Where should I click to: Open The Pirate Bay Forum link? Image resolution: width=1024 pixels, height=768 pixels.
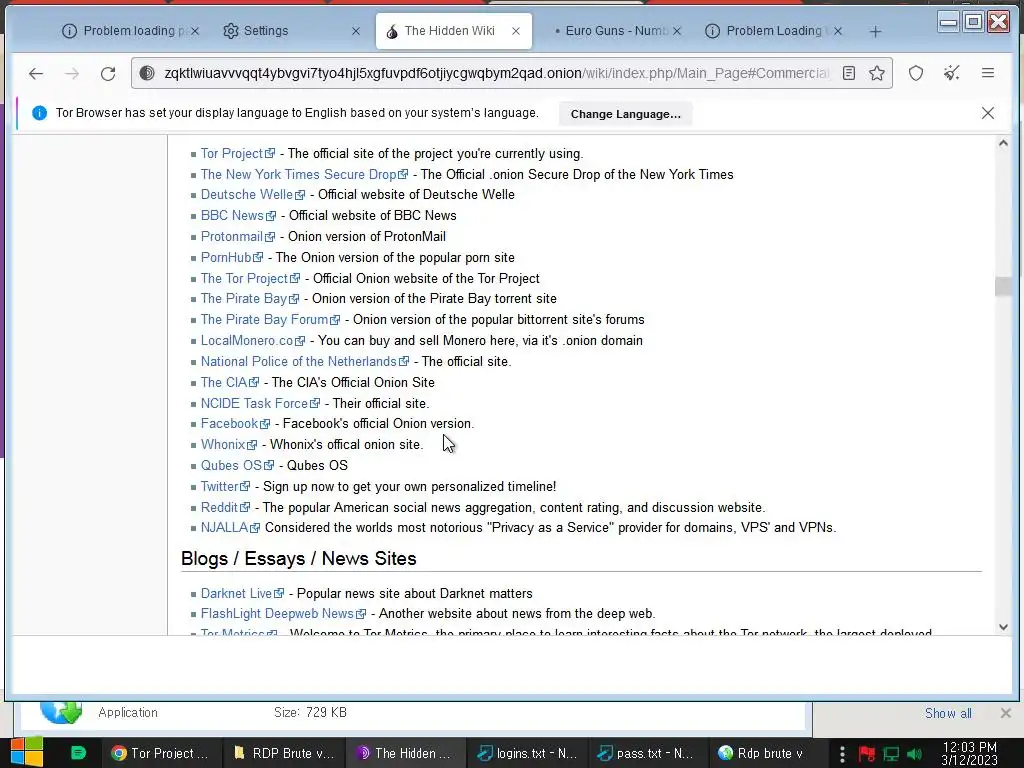[270, 319]
